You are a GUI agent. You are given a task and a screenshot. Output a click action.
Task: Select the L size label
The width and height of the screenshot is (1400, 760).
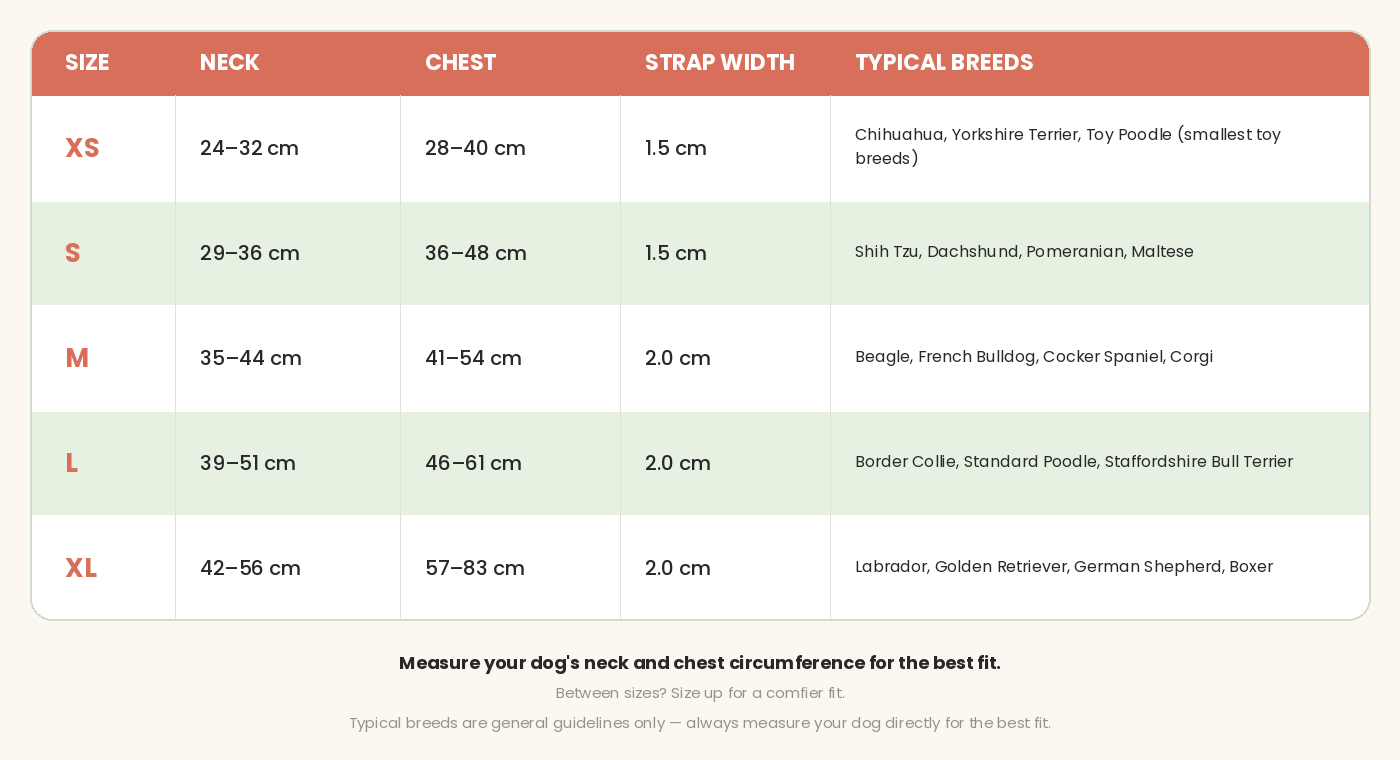[x=71, y=463]
